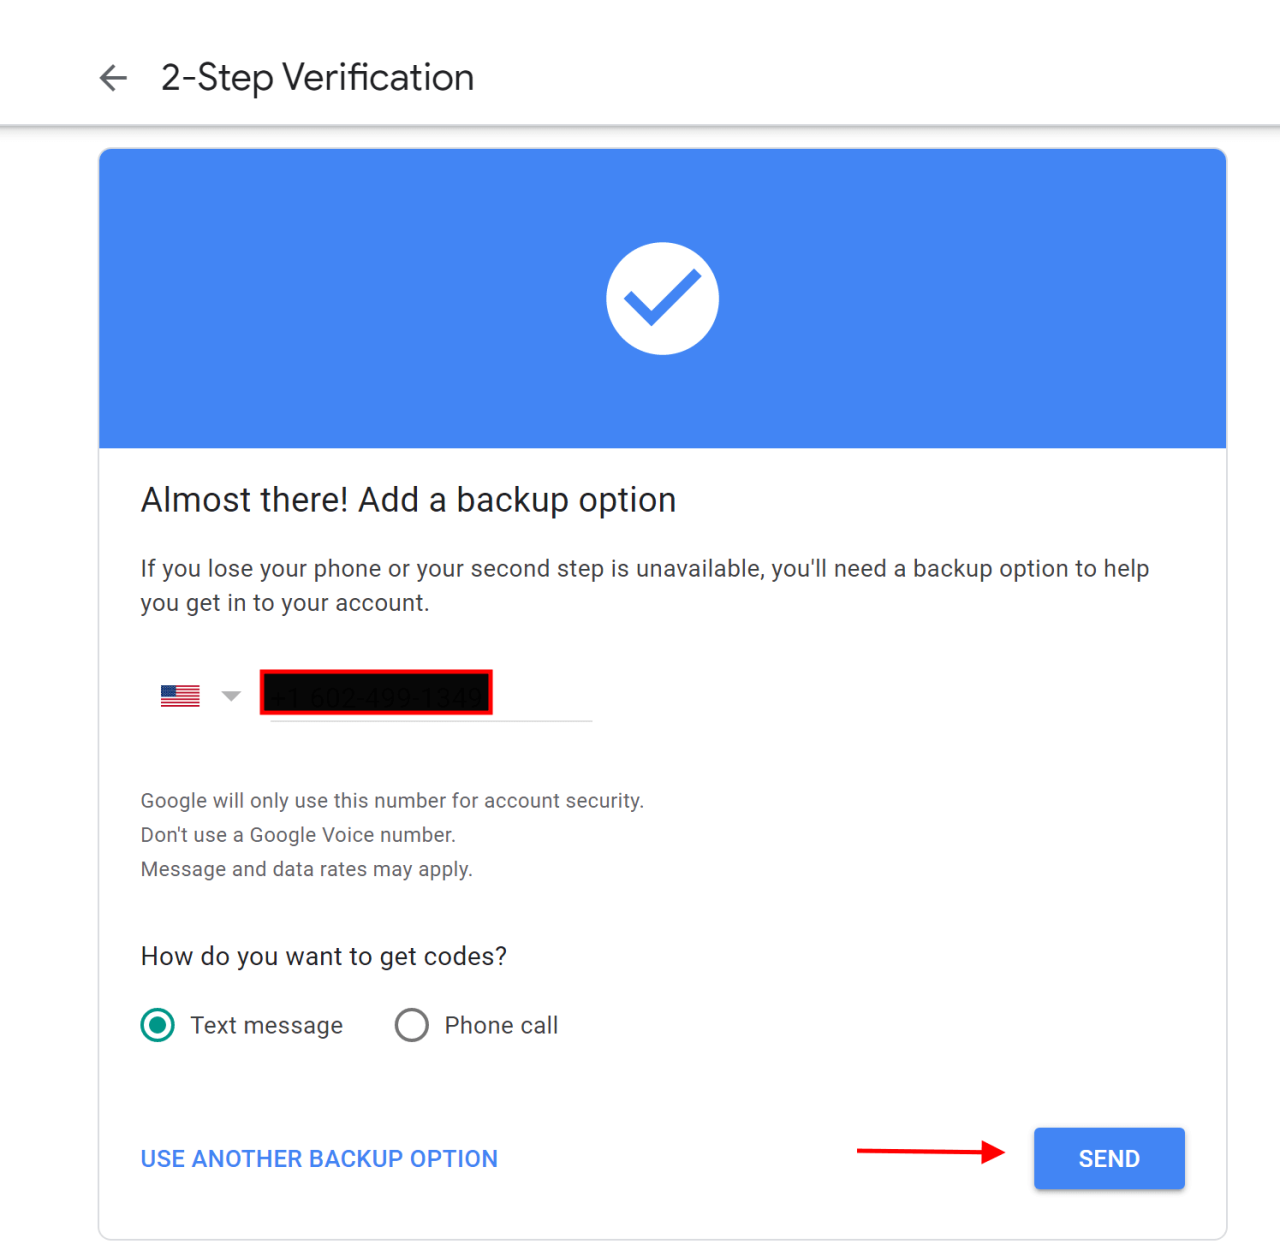Expand the country code dropdown arrow

231,696
